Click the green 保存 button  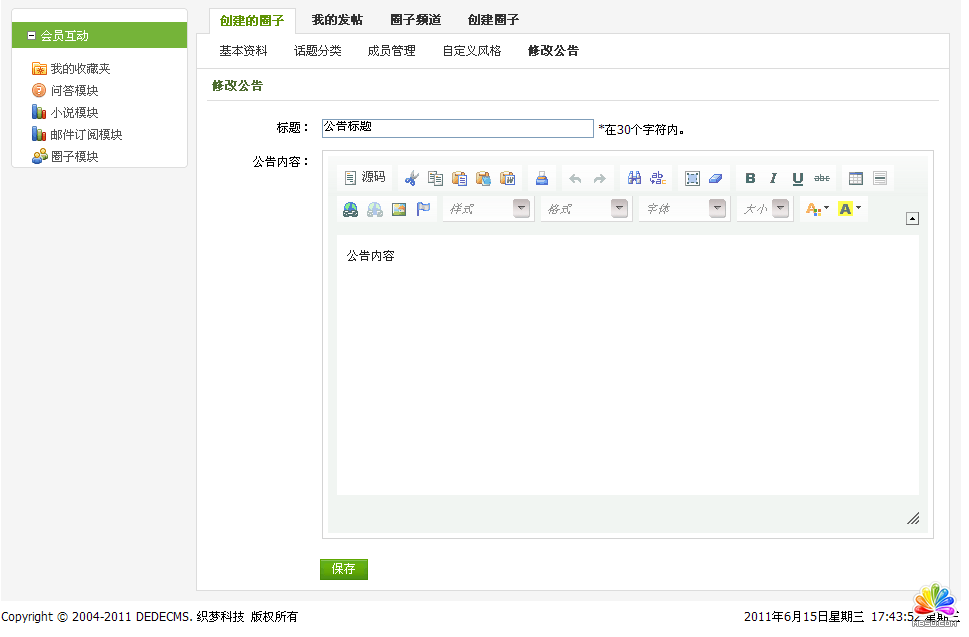click(x=344, y=569)
